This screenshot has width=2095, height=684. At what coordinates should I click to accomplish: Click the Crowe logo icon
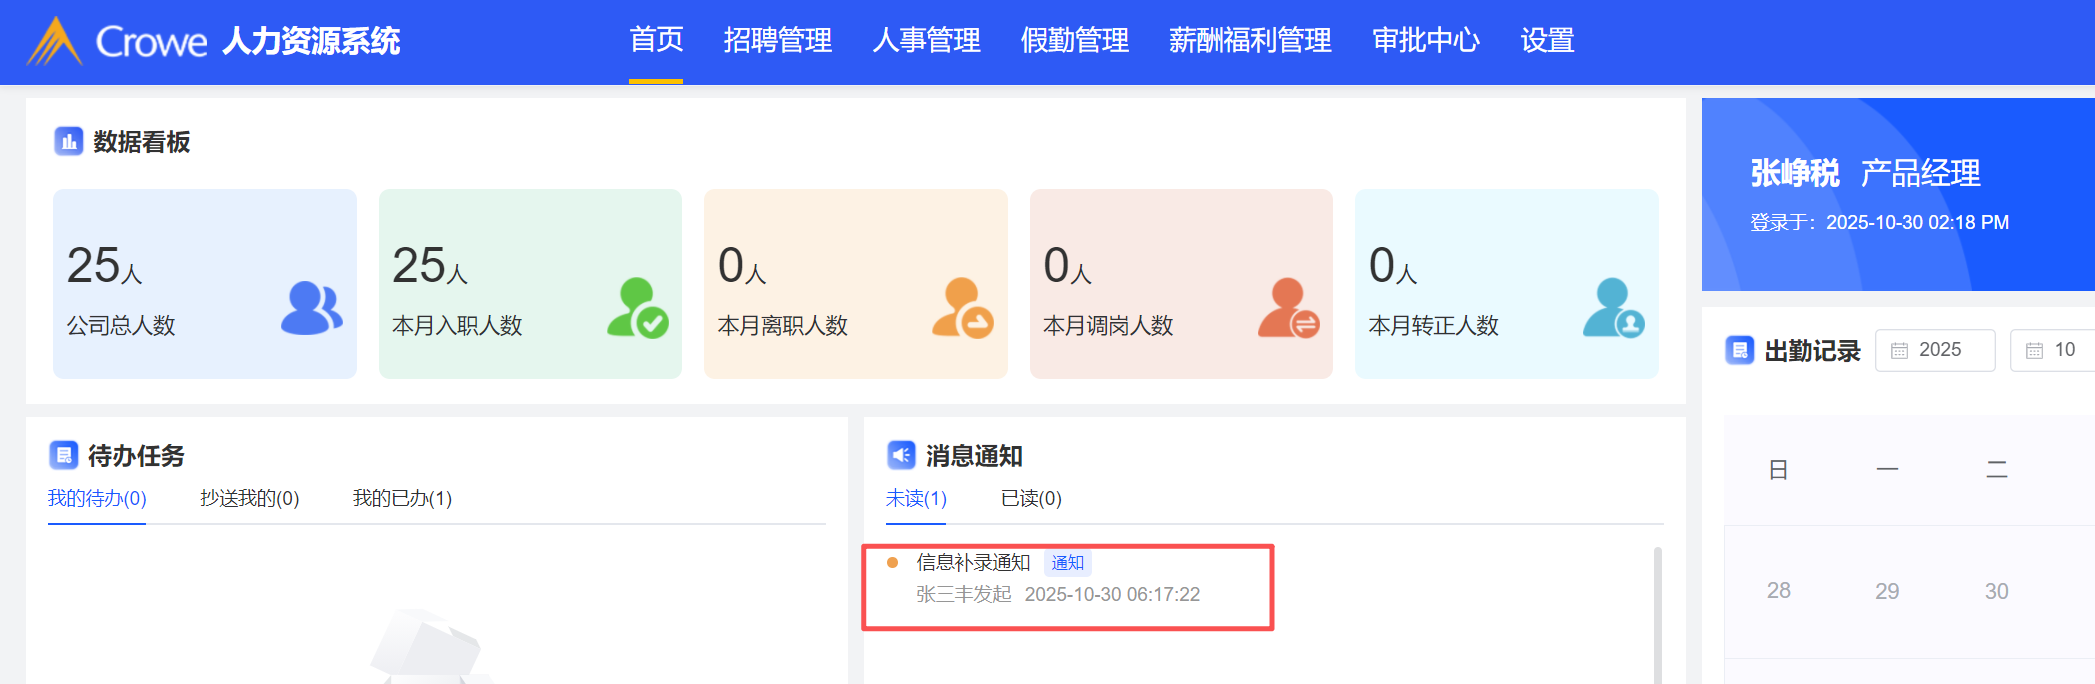54,42
